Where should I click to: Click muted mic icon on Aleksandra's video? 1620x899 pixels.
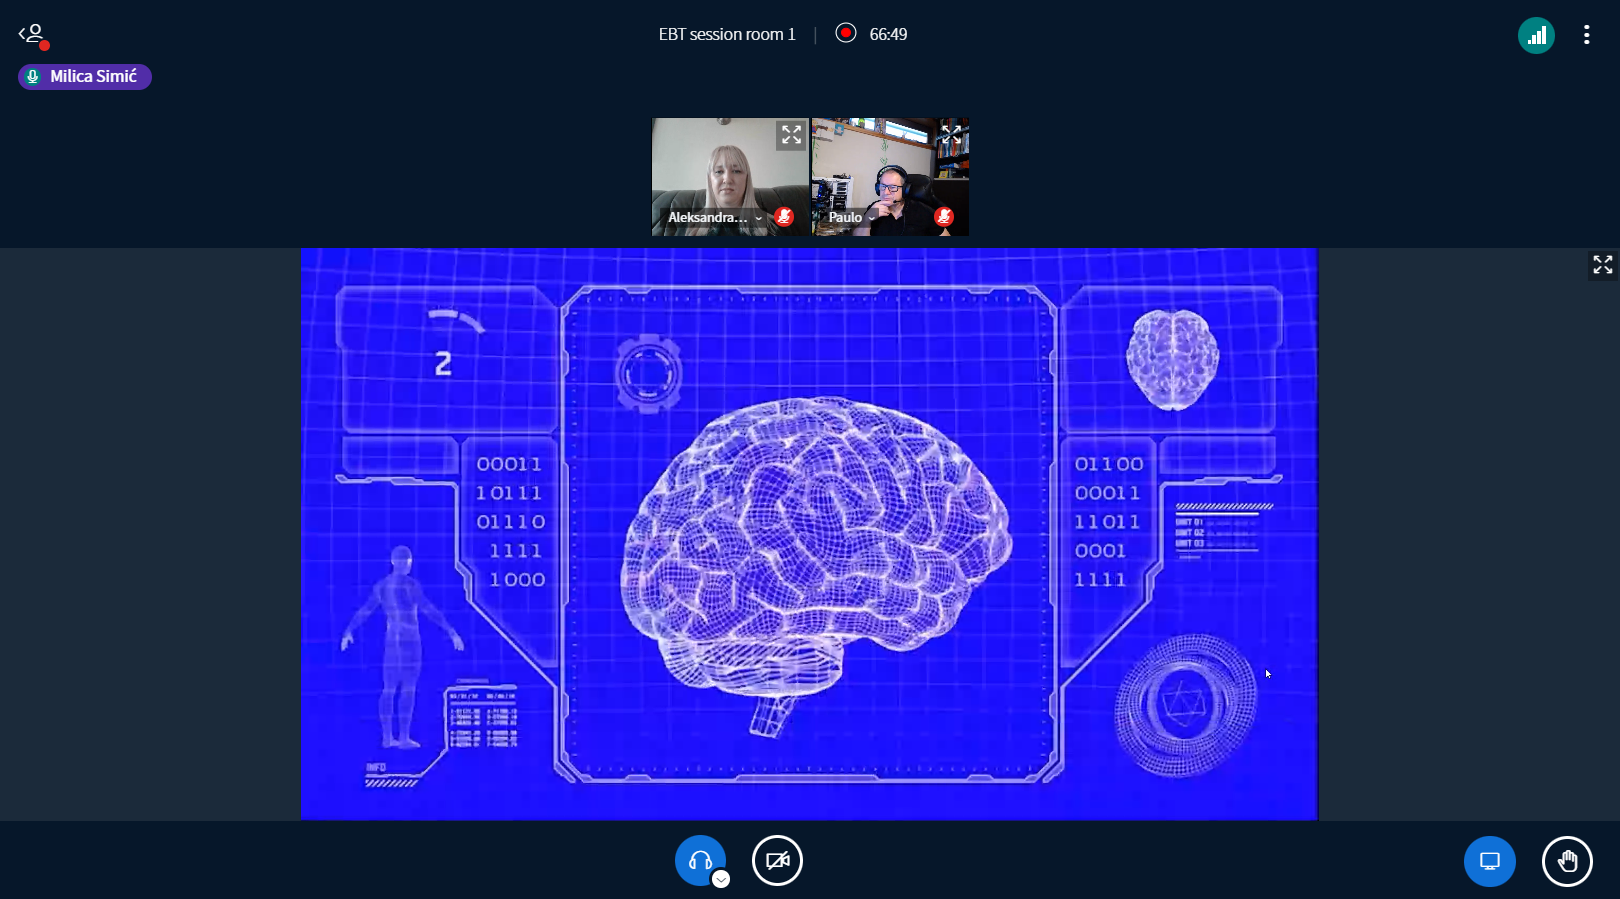[x=784, y=217]
